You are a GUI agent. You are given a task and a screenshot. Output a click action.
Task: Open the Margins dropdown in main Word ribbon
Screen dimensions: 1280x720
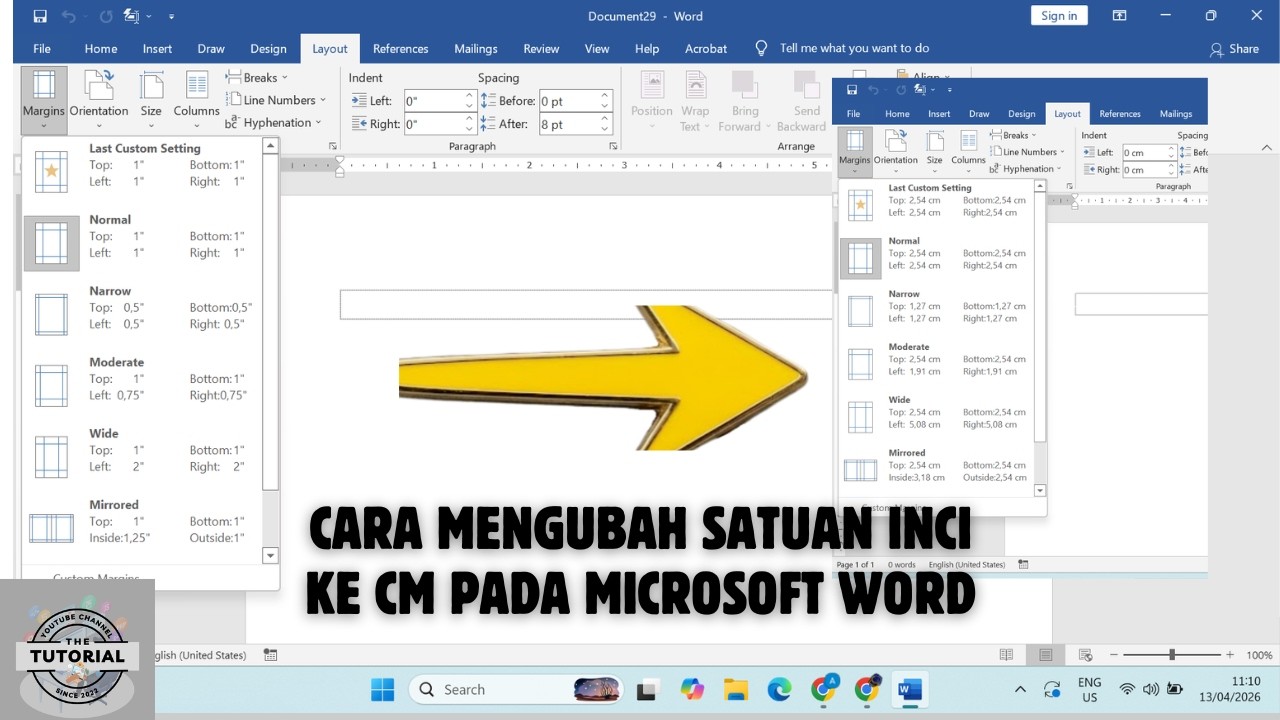tap(43, 100)
